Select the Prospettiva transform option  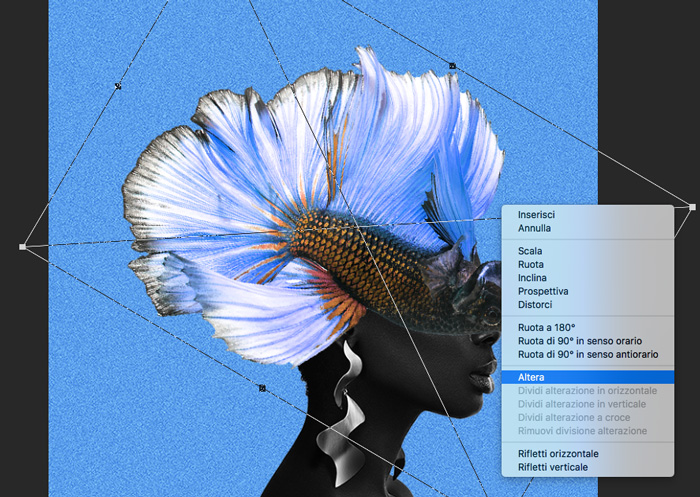click(588, 291)
